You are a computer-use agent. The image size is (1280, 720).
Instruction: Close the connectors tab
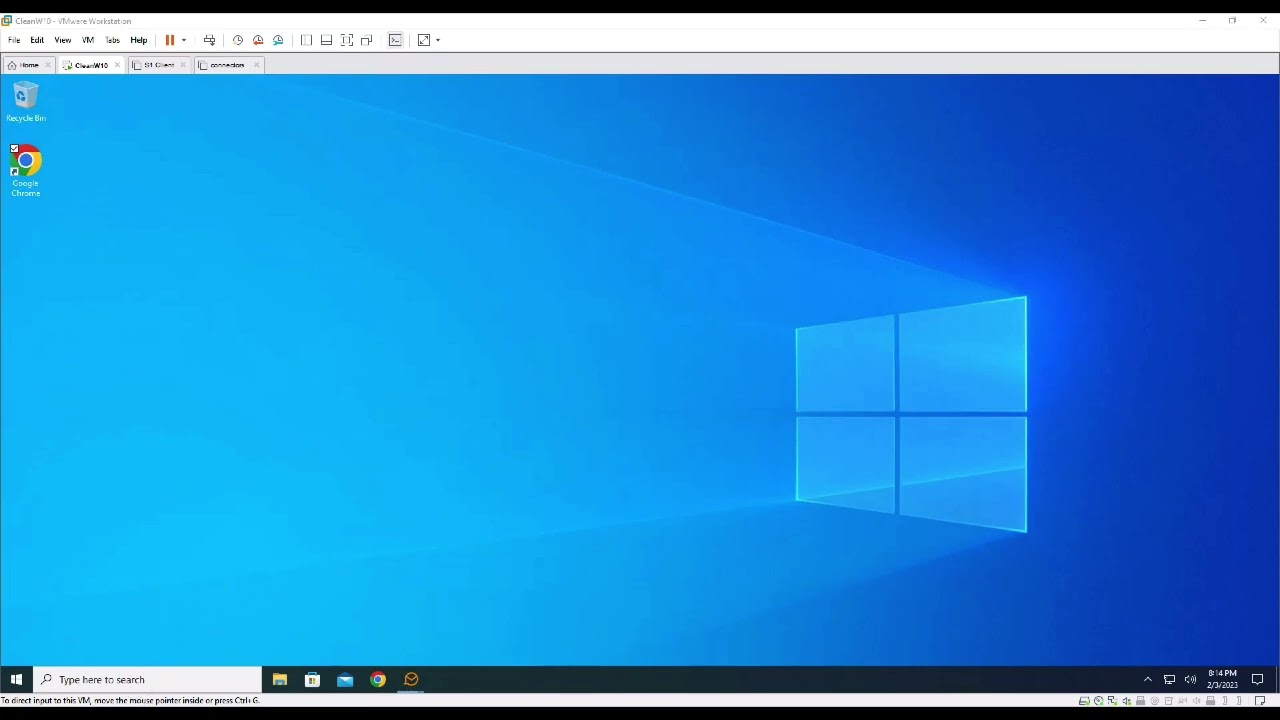coord(256,65)
